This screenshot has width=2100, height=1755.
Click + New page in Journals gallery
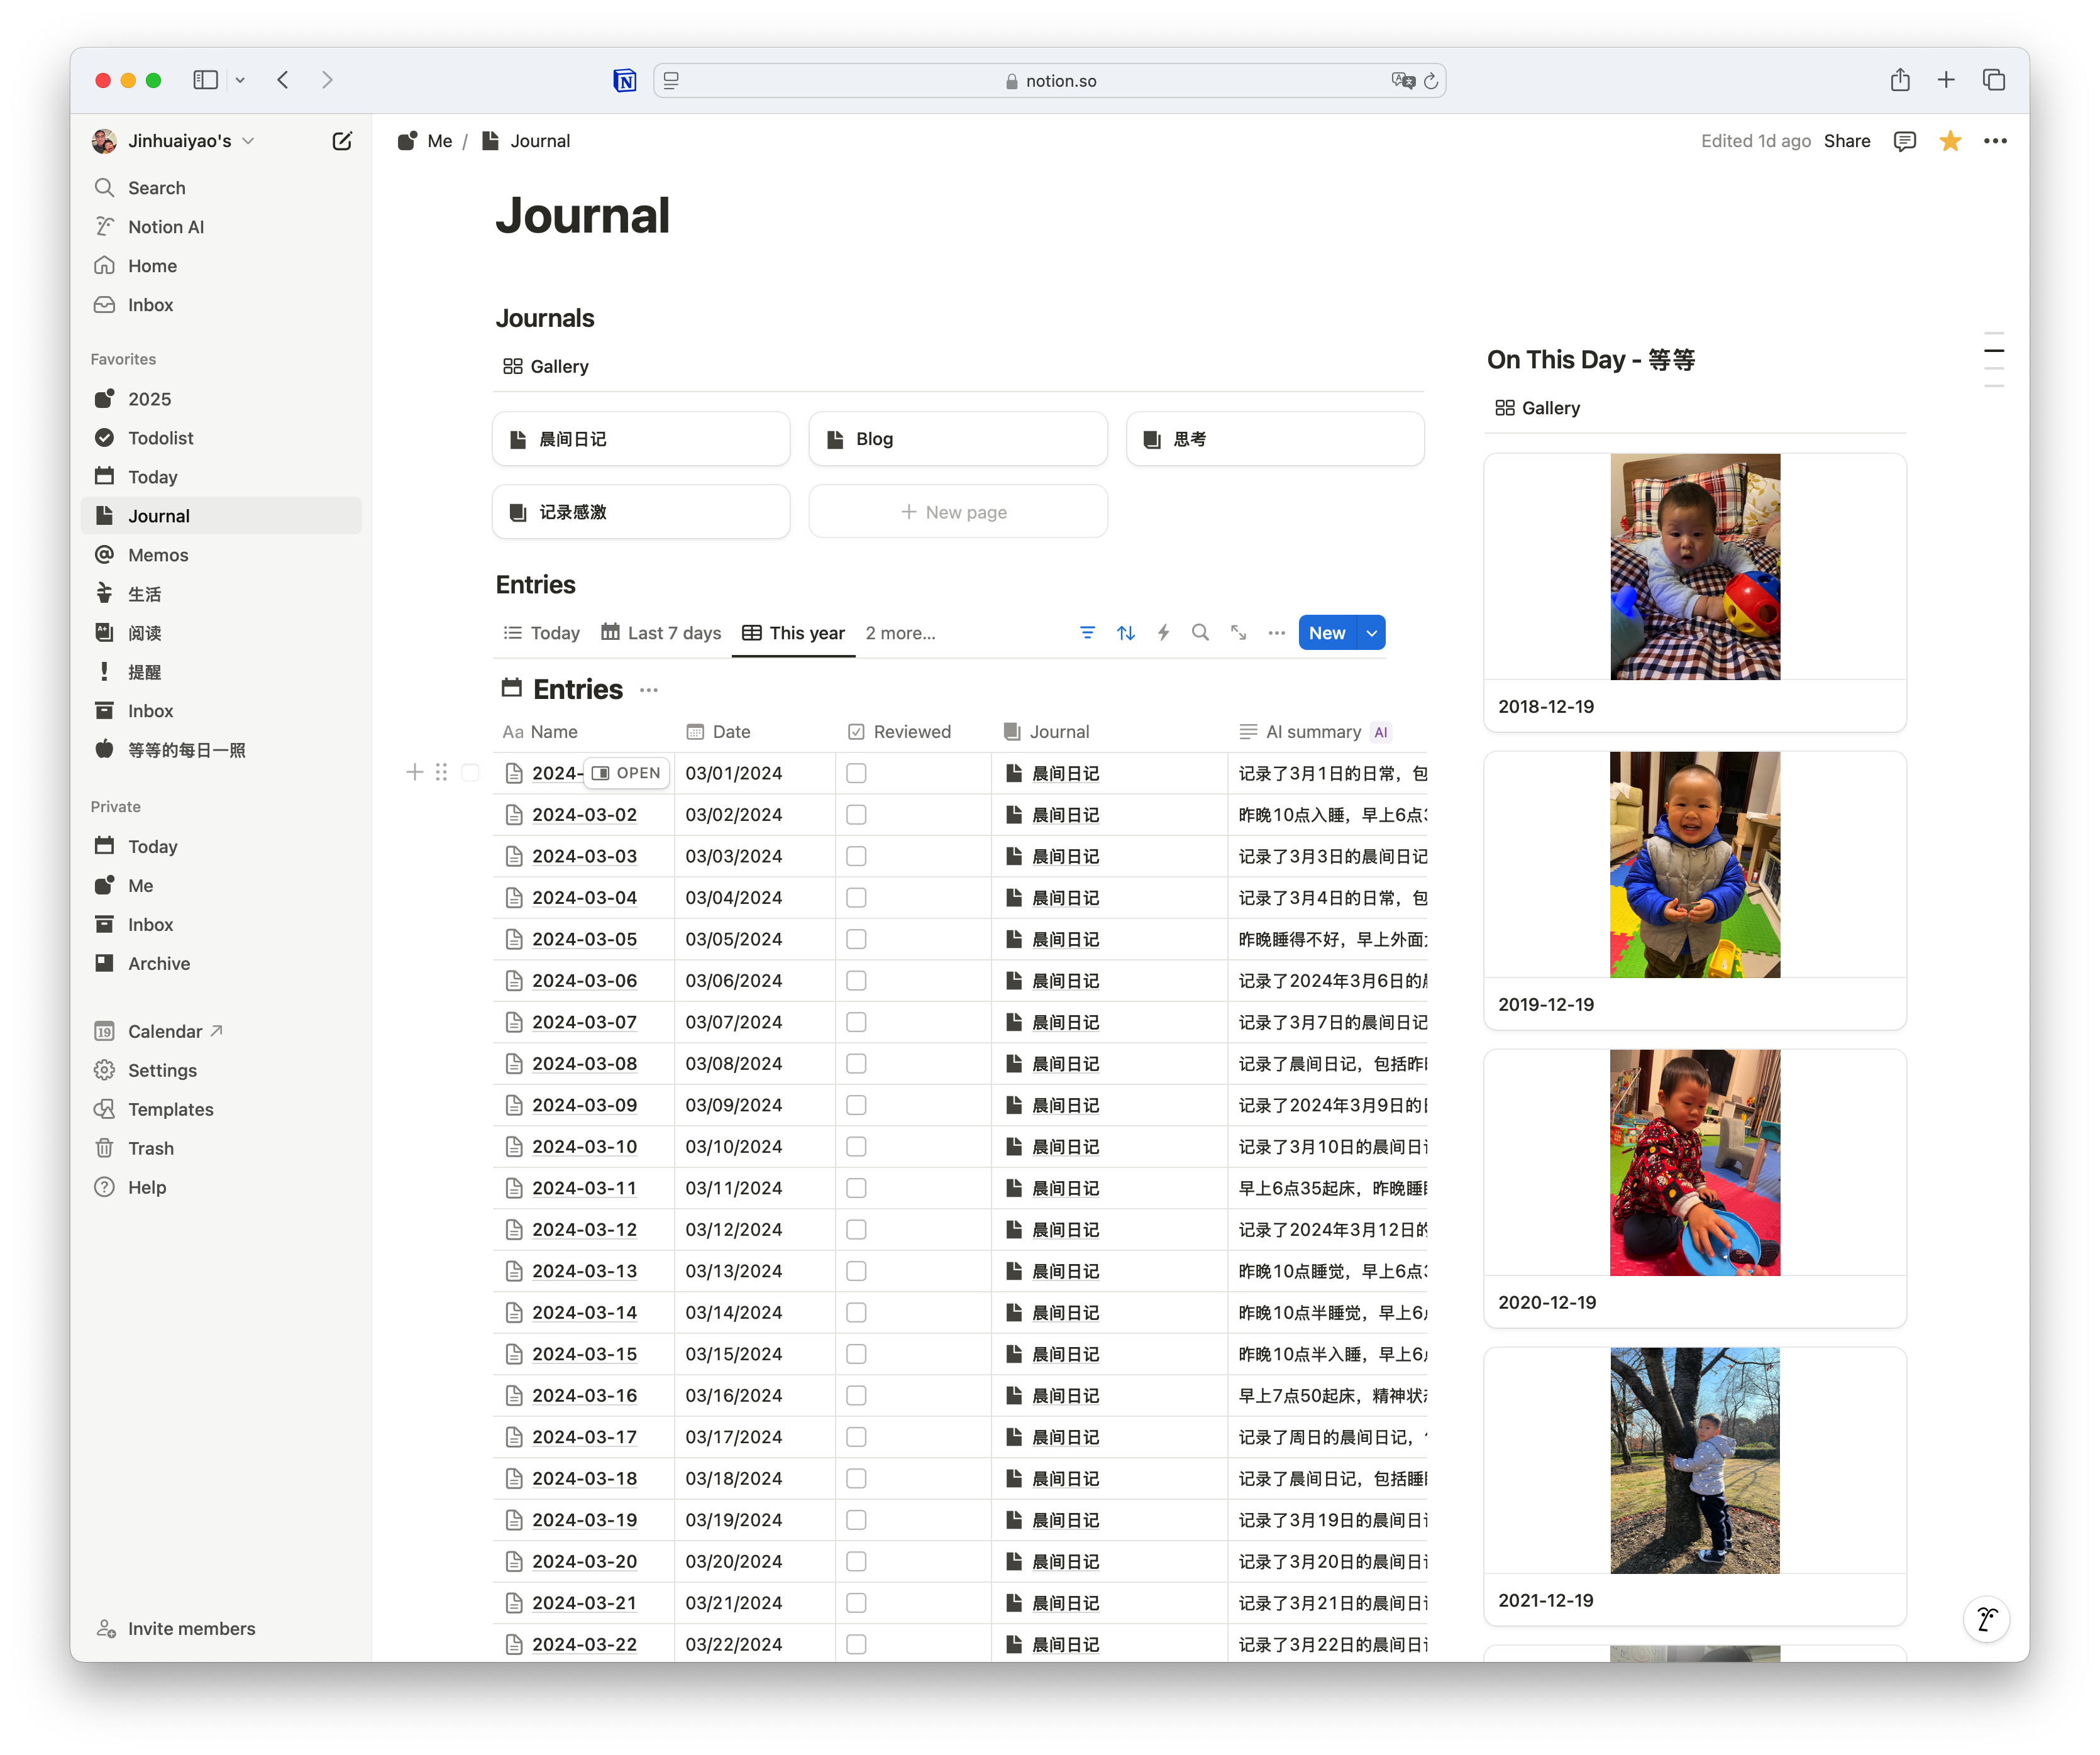click(x=957, y=512)
